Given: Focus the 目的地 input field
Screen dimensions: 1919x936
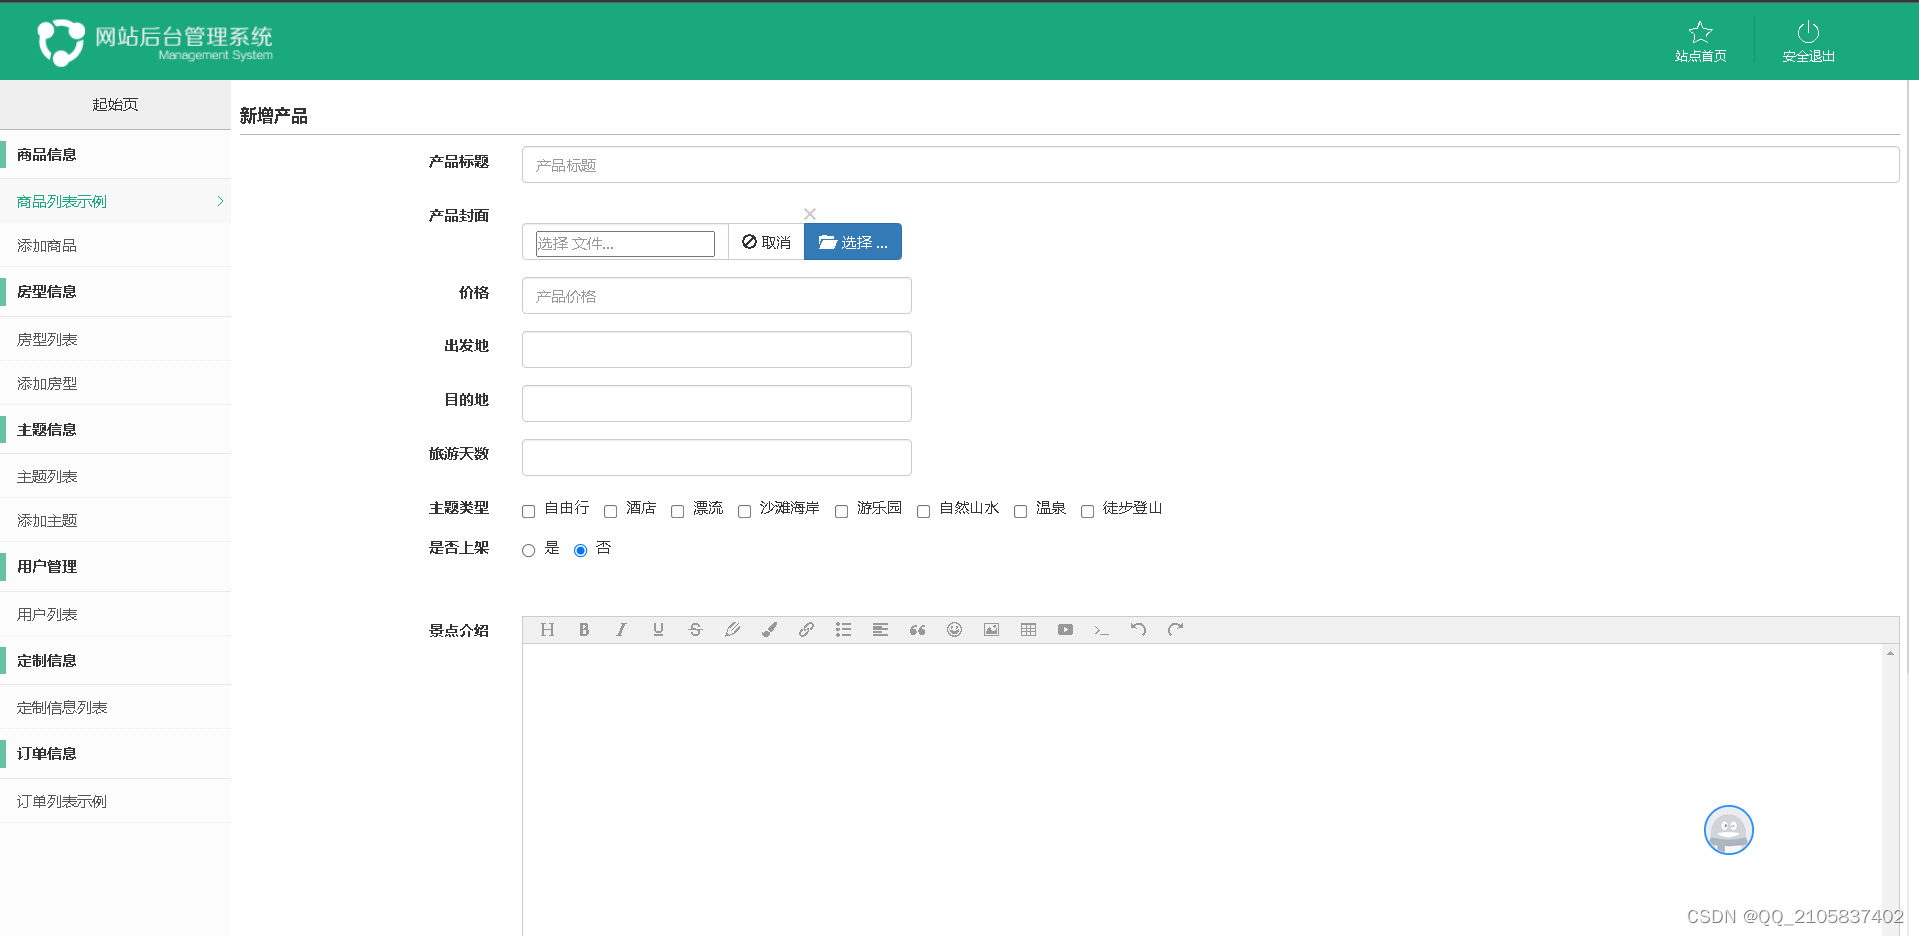Looking at the screenshot, I should coord(716,404).
